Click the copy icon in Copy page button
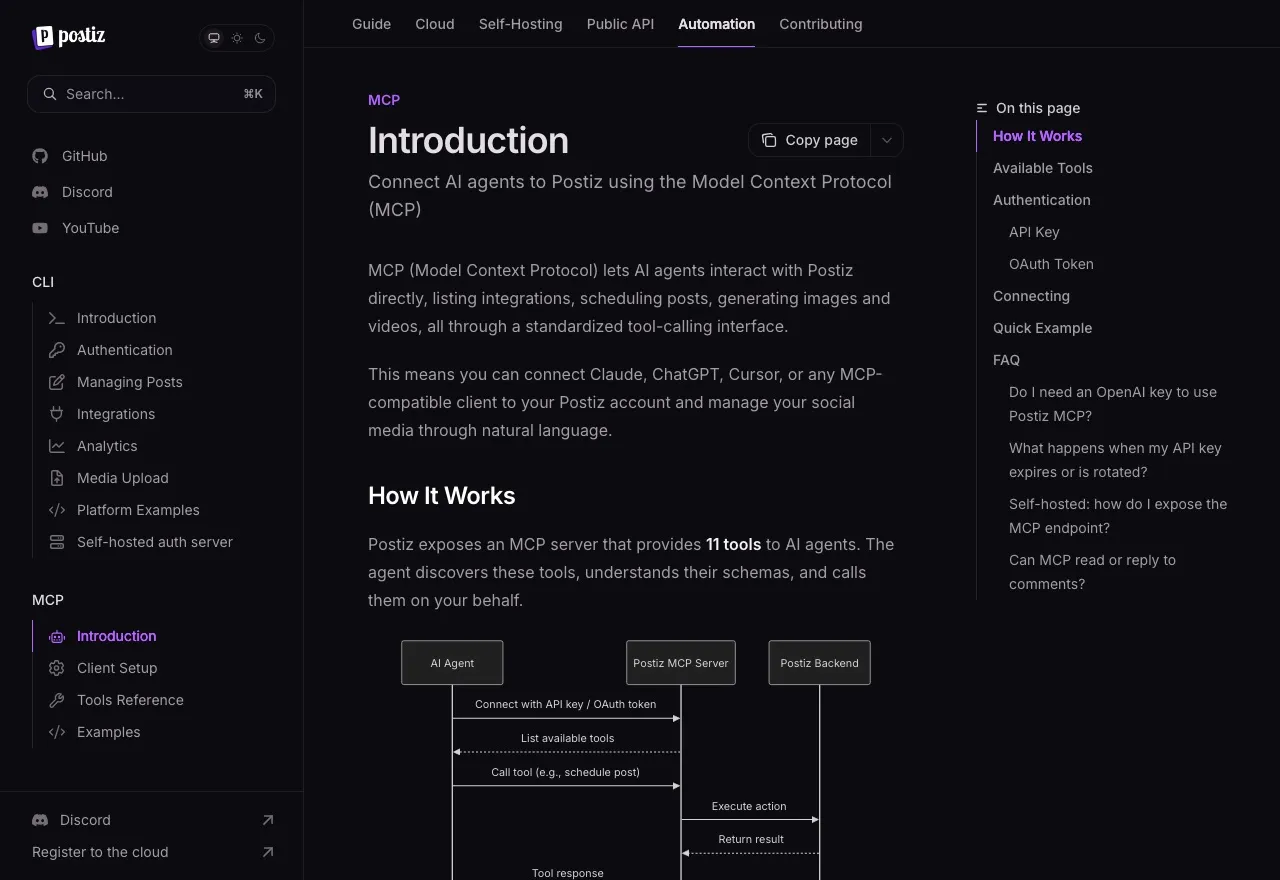The height and width of the screenshot is (880, 1280). coord(769,140)
